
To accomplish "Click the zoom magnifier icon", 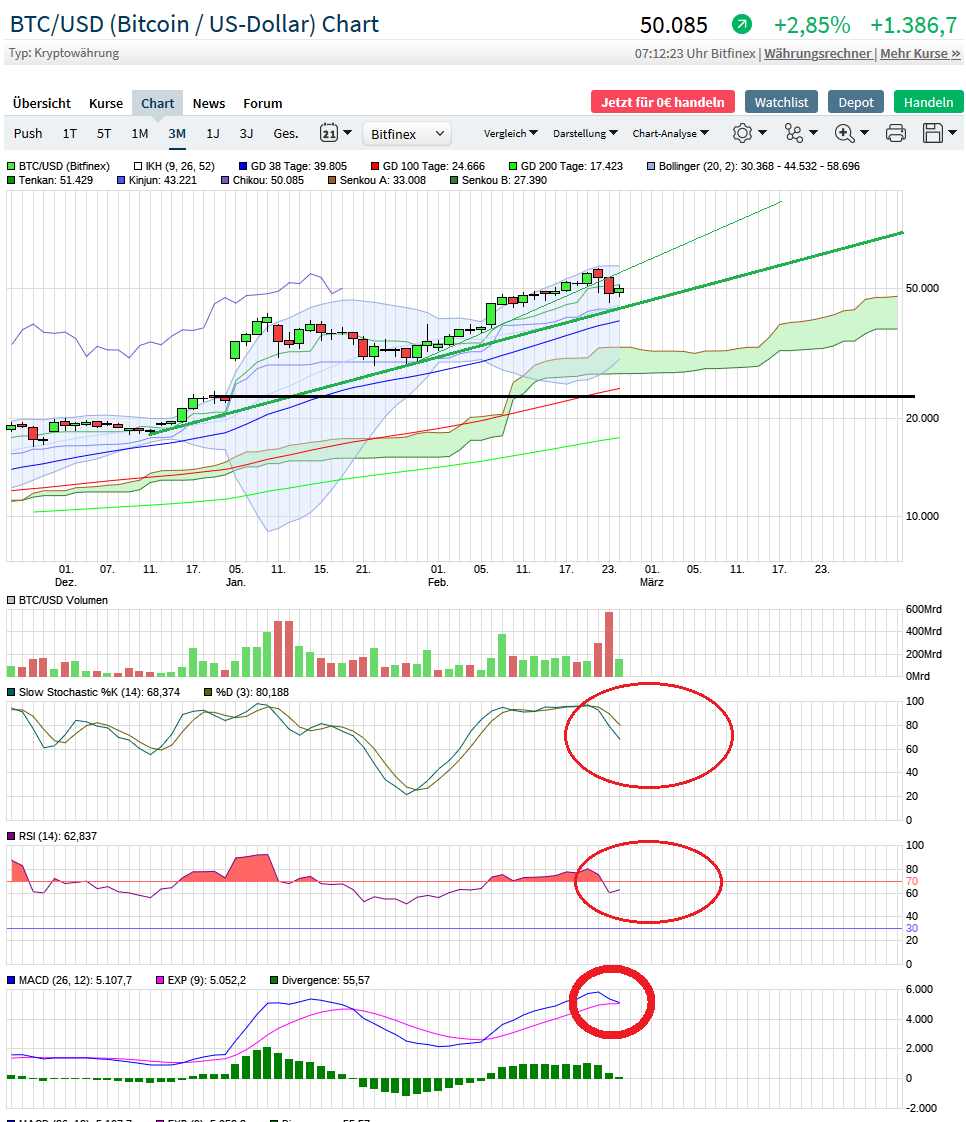I will (845, 133).
